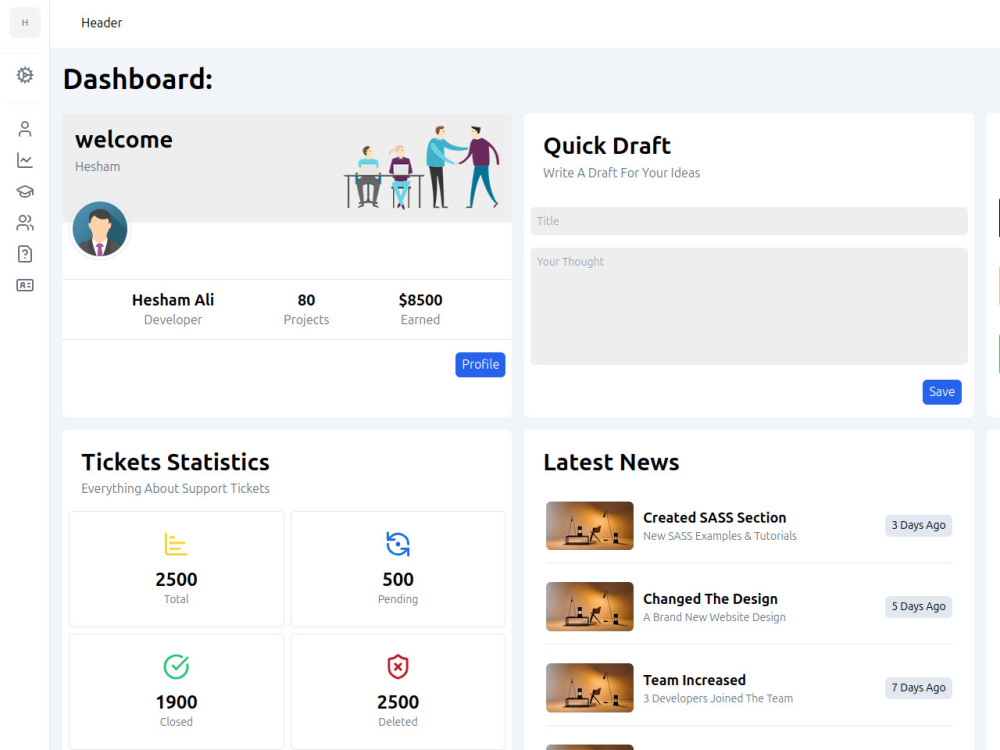Click the Changed The Design news thumbnail
1000x750 pixels.
(x=590, y=607)
